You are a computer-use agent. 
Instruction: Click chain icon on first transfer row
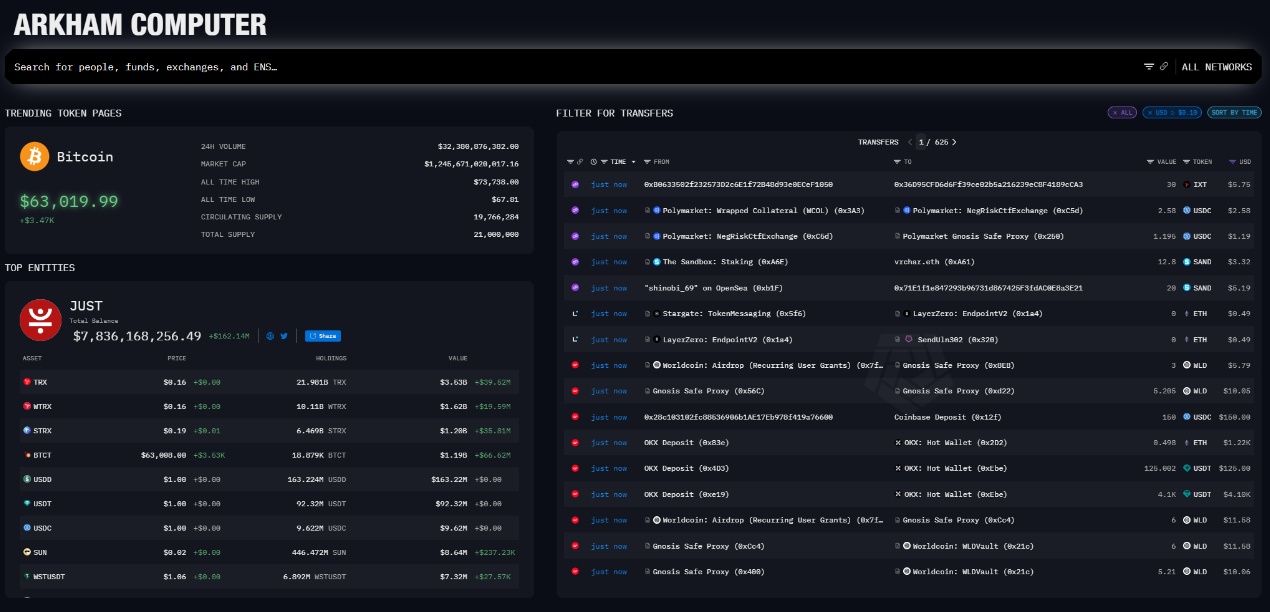pyautogui.click(x=575, y=185)
